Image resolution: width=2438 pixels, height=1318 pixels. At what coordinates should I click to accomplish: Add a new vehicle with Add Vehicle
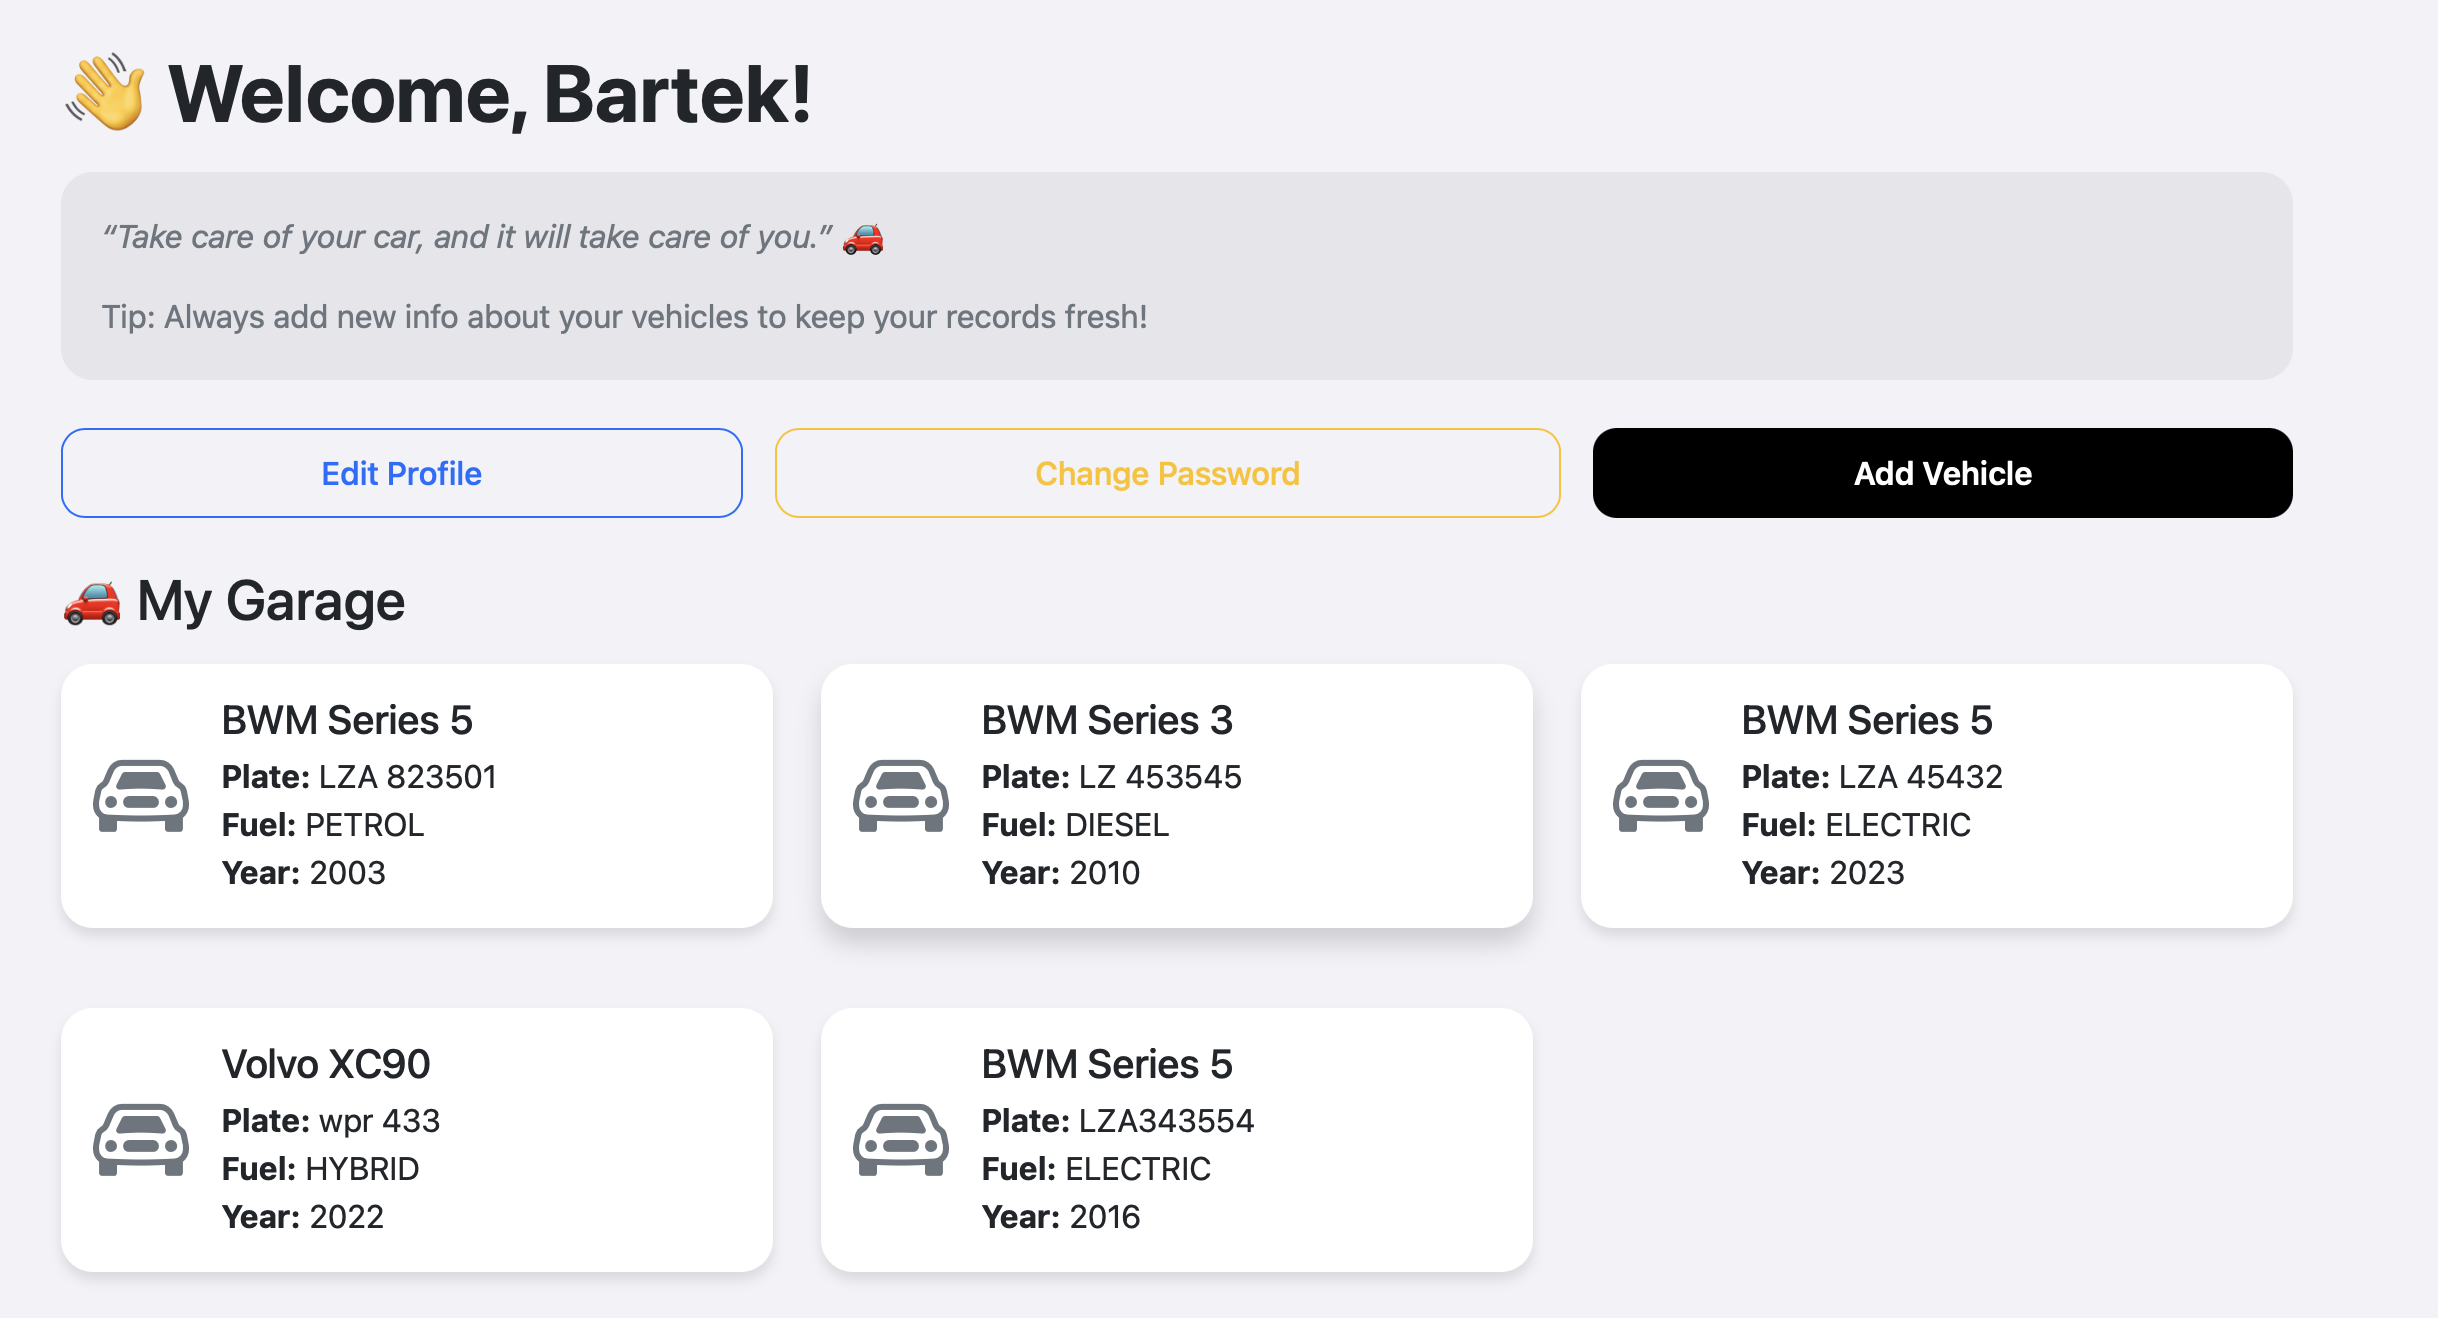1943,473
